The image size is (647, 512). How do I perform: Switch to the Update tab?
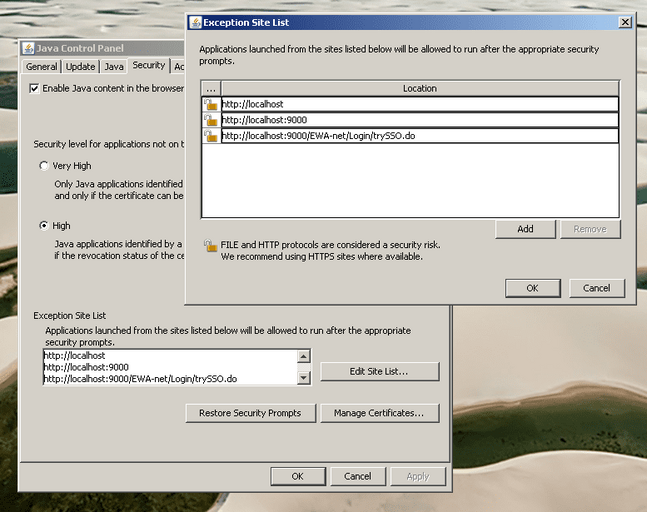pos(80,66)
